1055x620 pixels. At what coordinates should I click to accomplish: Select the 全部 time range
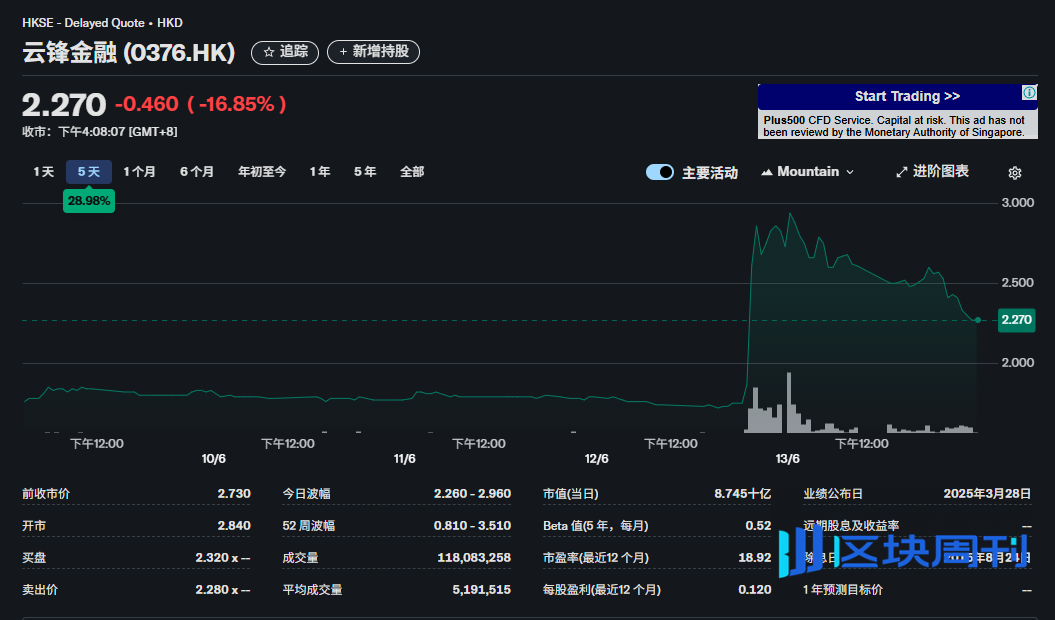click(412, 172)
